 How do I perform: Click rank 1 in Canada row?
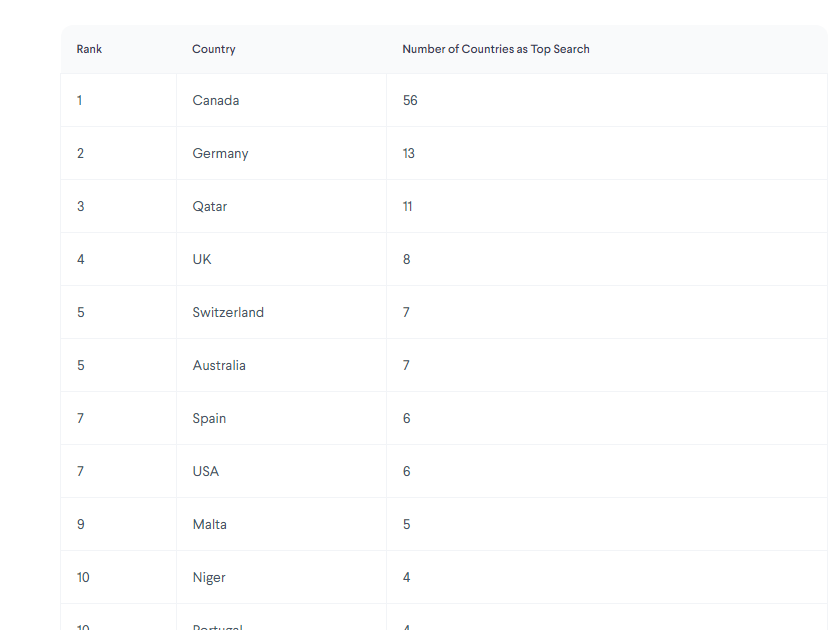79,101
